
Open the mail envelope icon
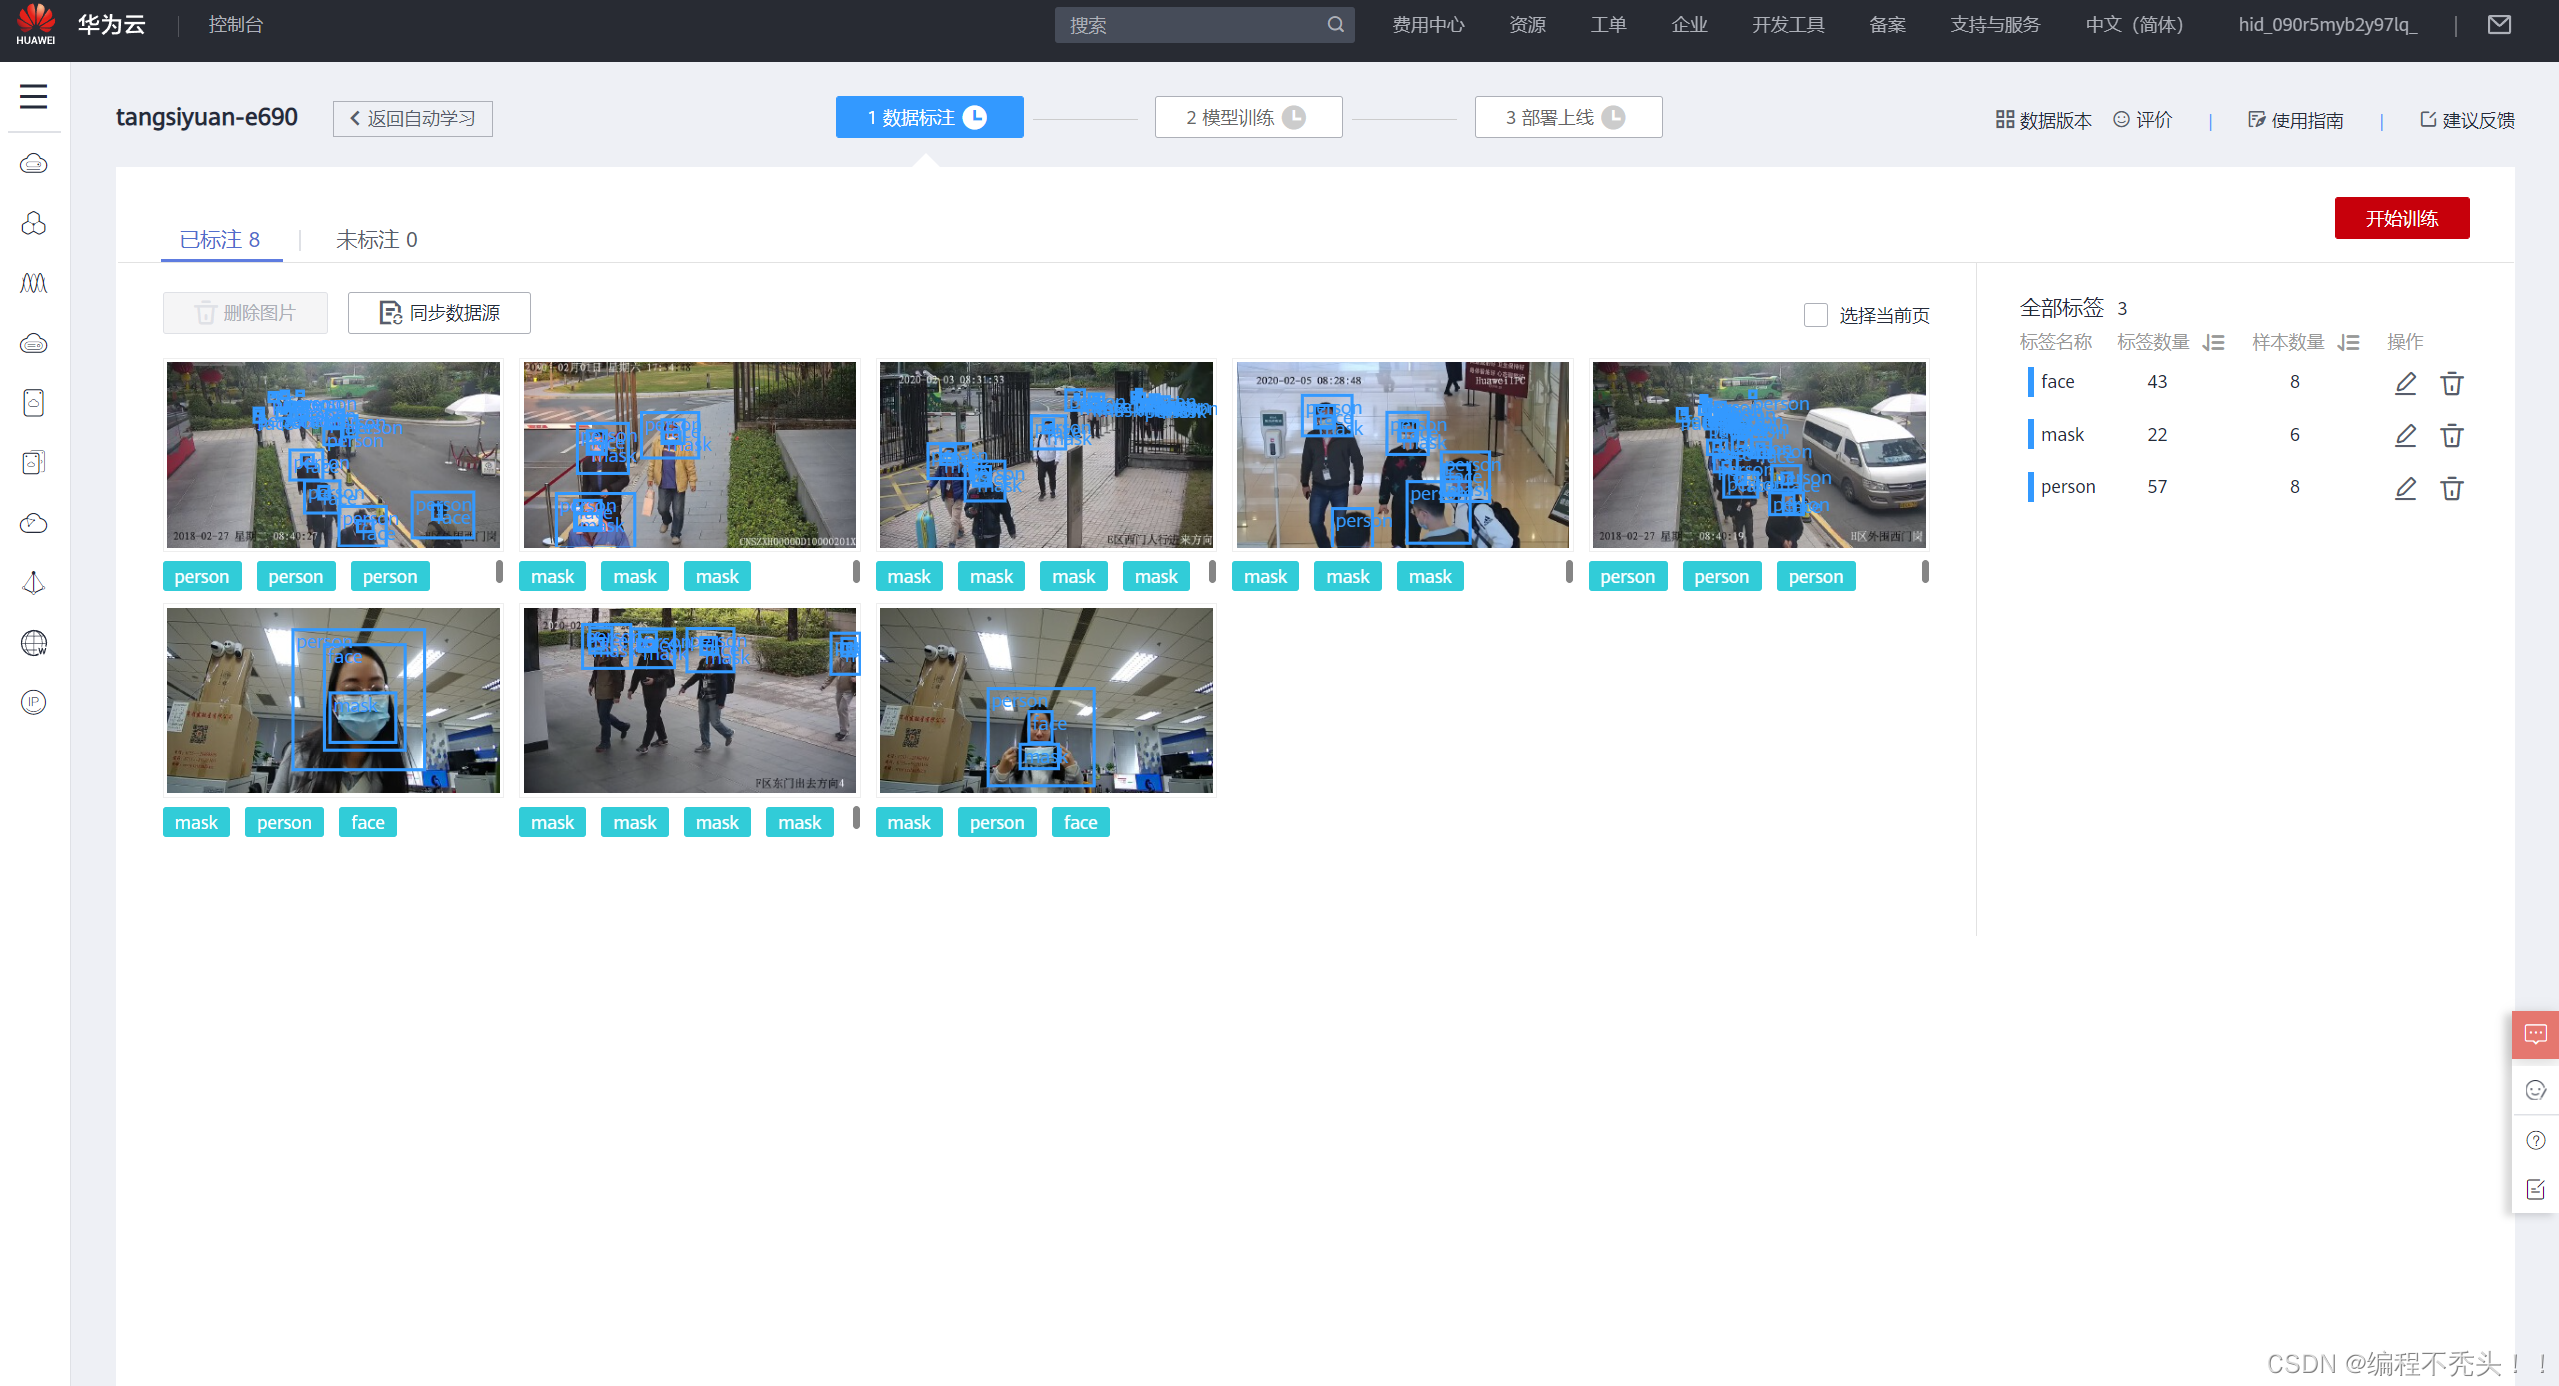[2499, 25]
